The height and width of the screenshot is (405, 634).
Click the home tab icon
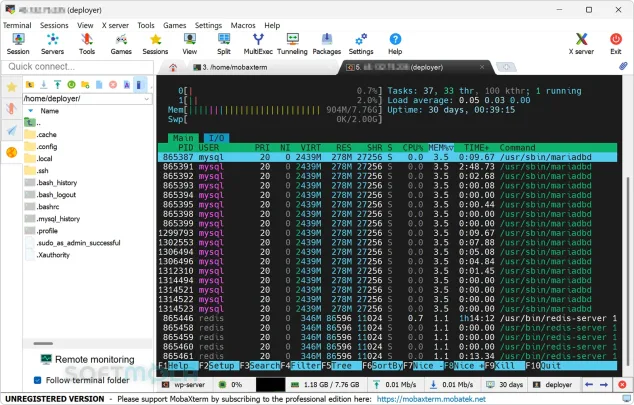point(173,68)
